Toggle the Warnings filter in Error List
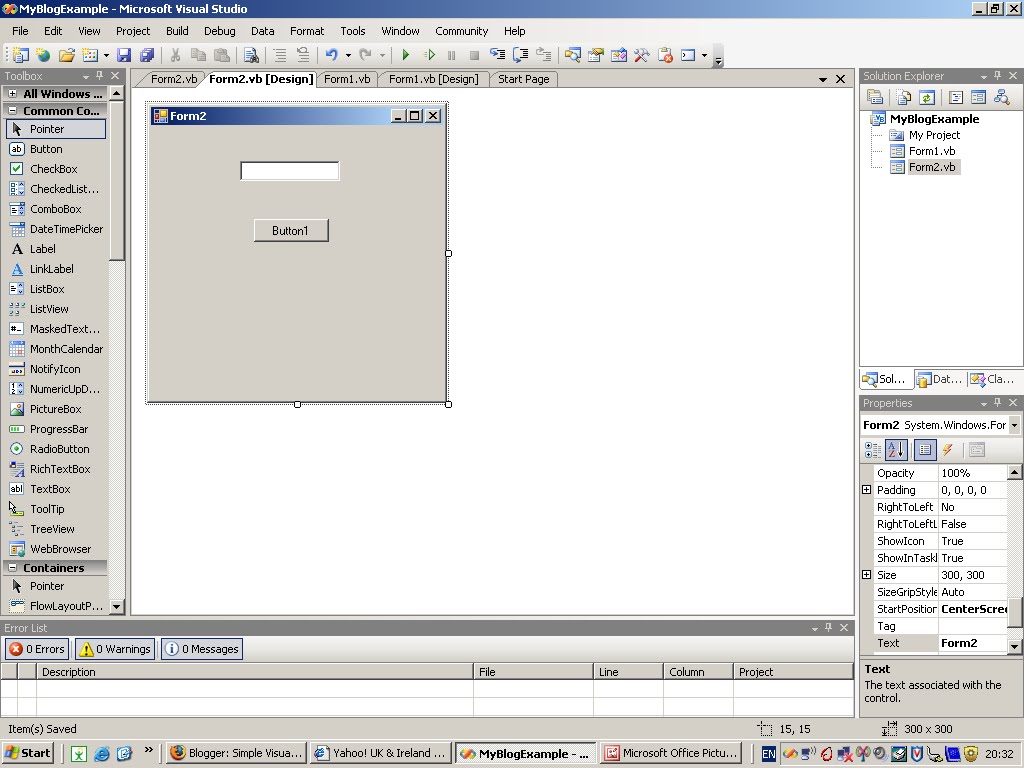The height and width of the screenshot is (768, 1024). tap(113, 649)
